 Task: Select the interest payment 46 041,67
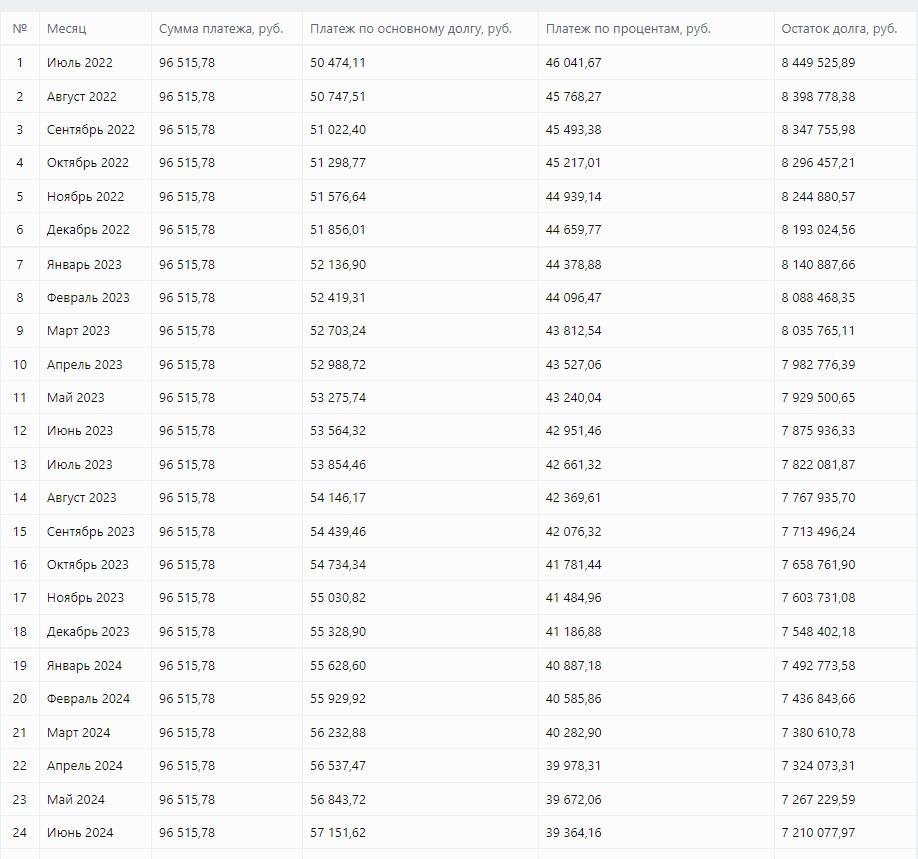[574, 63]
